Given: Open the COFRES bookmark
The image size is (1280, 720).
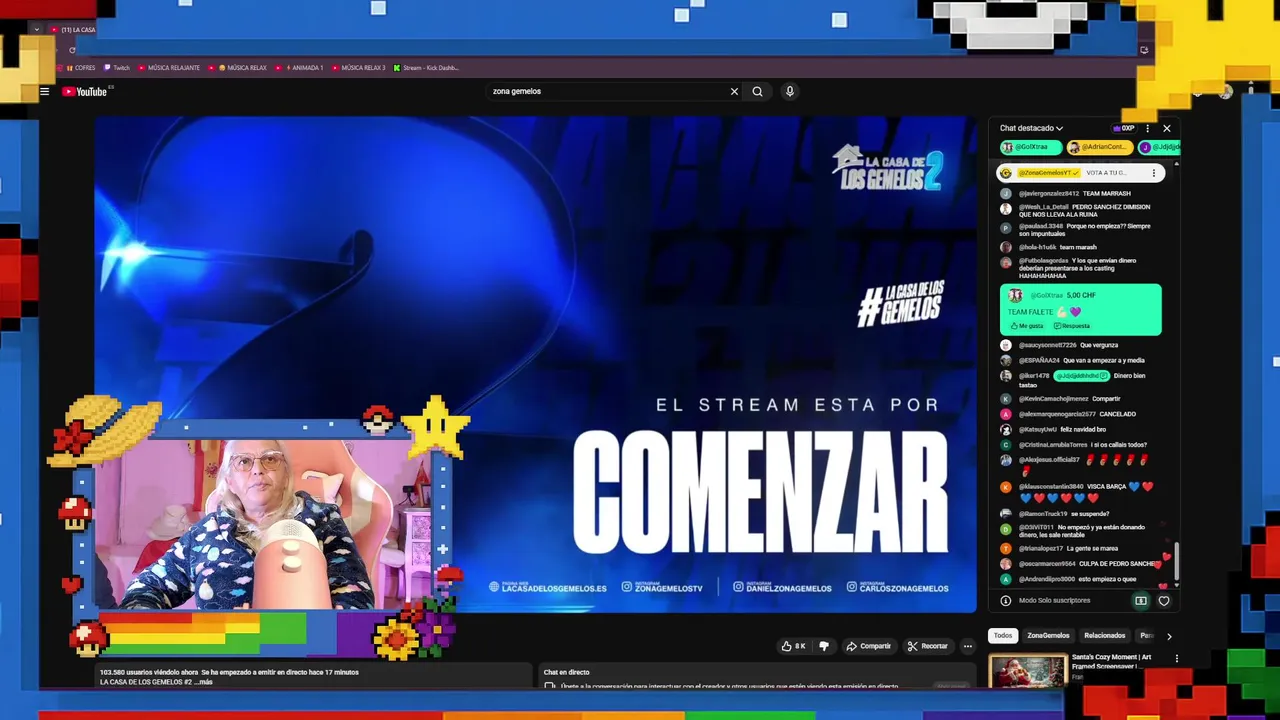Looking at the screenshot, I should click(81, 68).
